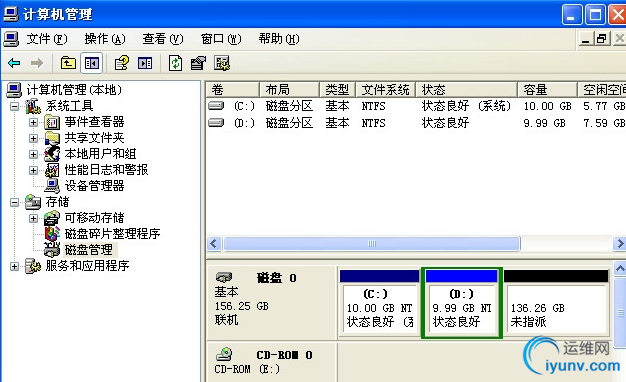Click the MMC system icon beside 文件 menu
Viewport: 626px width, 382px height.
[x=11, y=39]
